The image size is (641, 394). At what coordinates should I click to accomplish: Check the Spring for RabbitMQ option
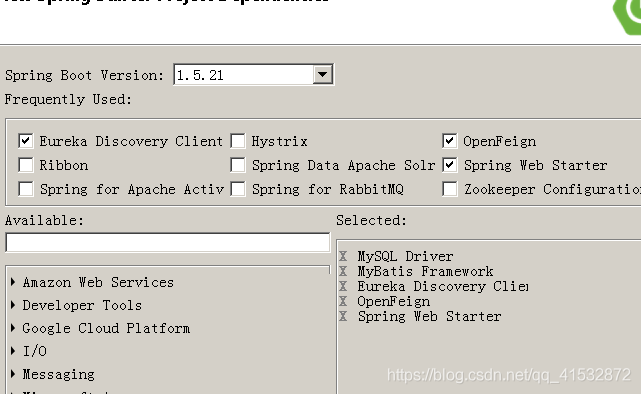click(x=238, y=189)
